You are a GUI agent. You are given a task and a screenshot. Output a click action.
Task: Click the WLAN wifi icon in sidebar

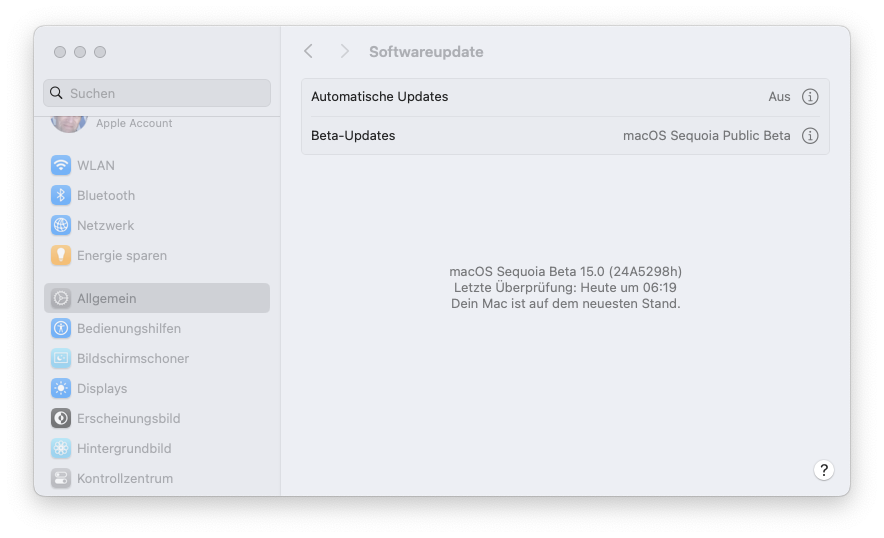point(61,166)
